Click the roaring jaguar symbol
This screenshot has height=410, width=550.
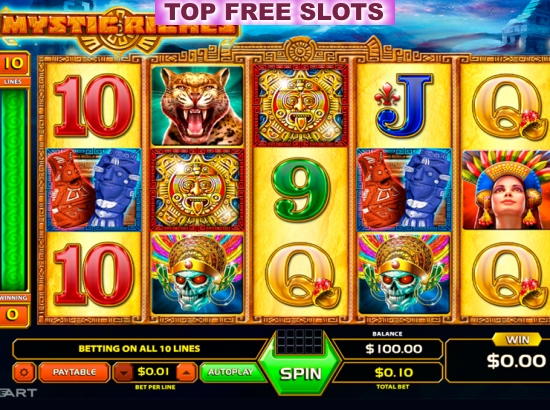tap(197, 106)
